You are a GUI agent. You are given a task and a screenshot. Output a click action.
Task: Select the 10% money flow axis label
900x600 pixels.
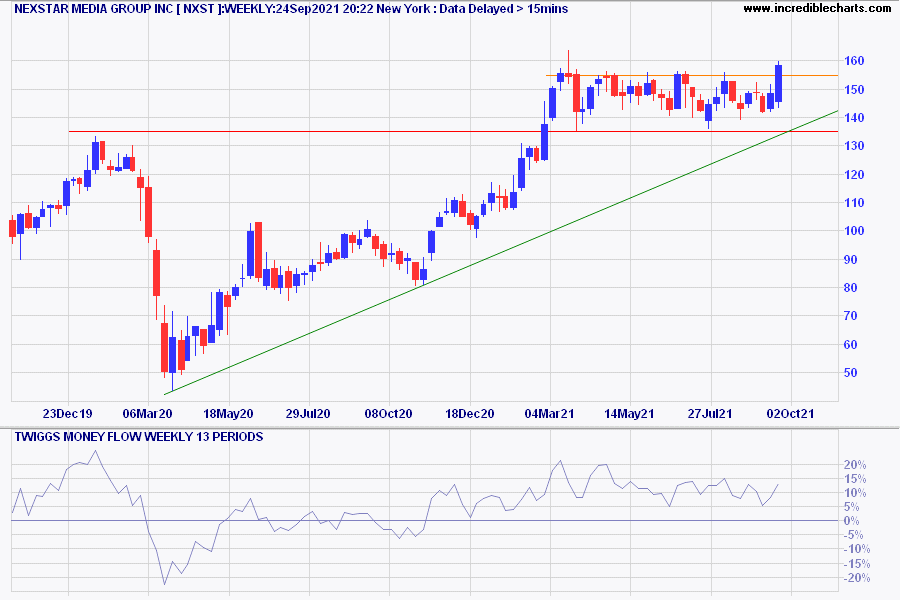[x=855, y=493]
